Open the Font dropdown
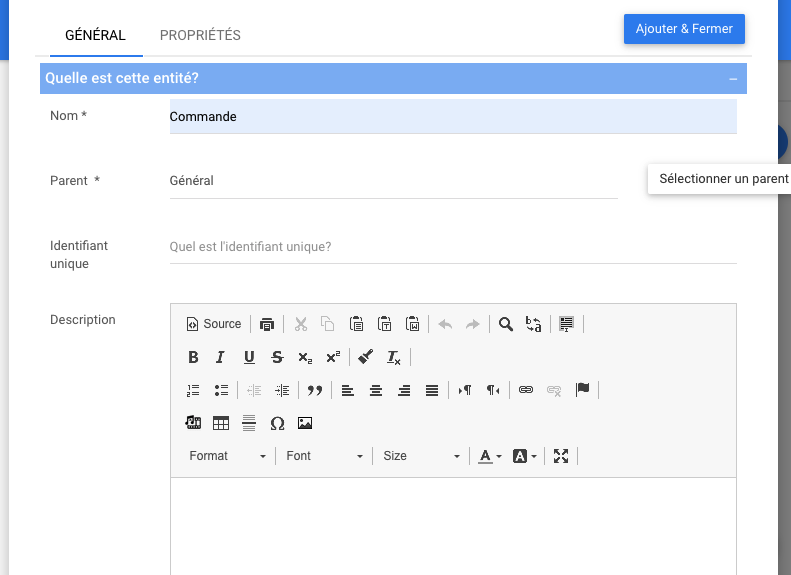 click(x=324, y=456)
